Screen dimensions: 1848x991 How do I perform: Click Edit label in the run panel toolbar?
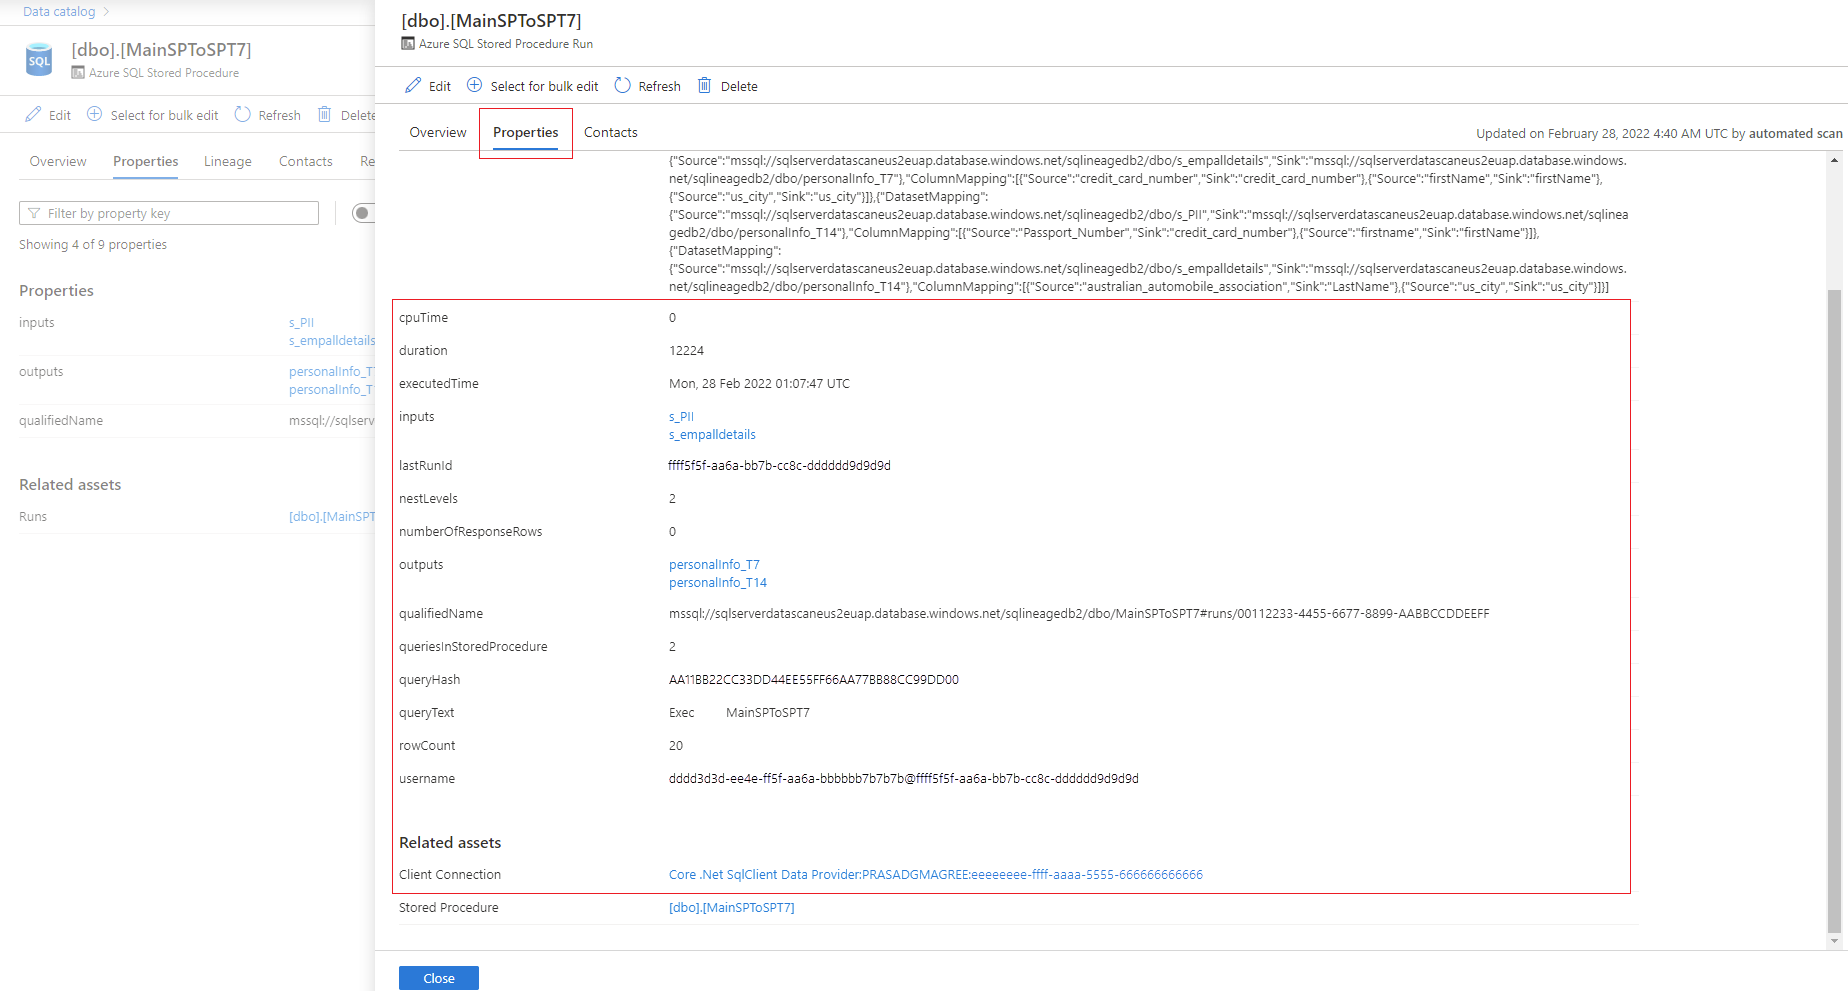[x=440, y=86]
